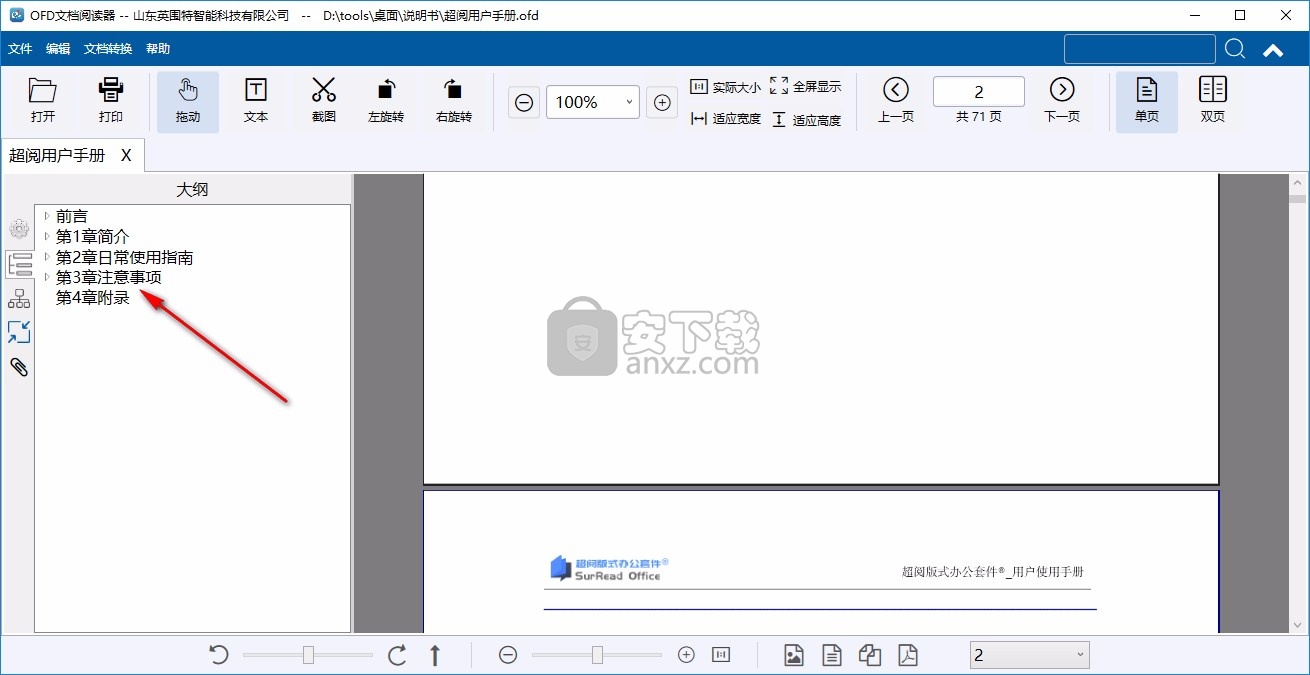1310x675 pixels.
Task: Open the 编辑 menu
Action: (x=58, y=49)
